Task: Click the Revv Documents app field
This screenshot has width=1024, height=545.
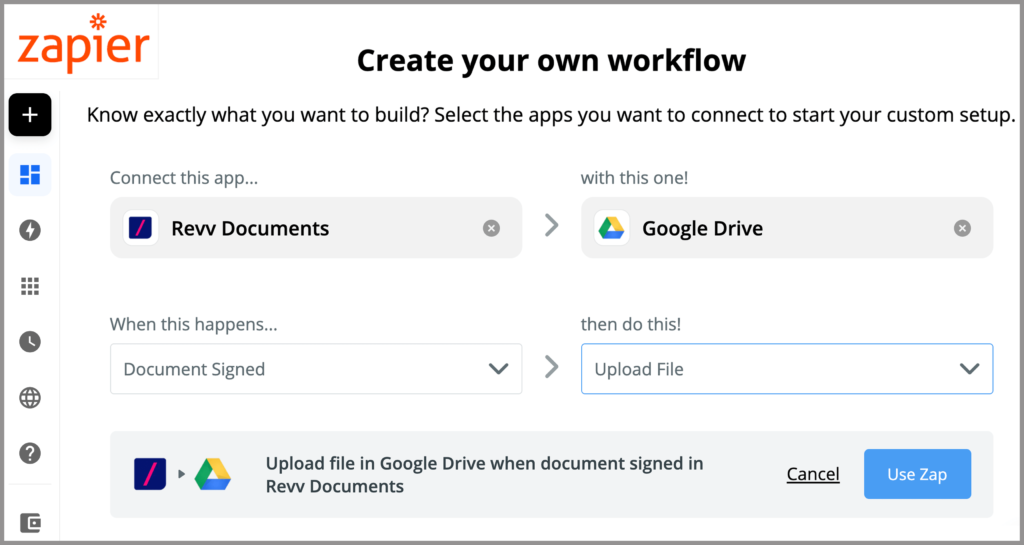Action: click(316, 228)
